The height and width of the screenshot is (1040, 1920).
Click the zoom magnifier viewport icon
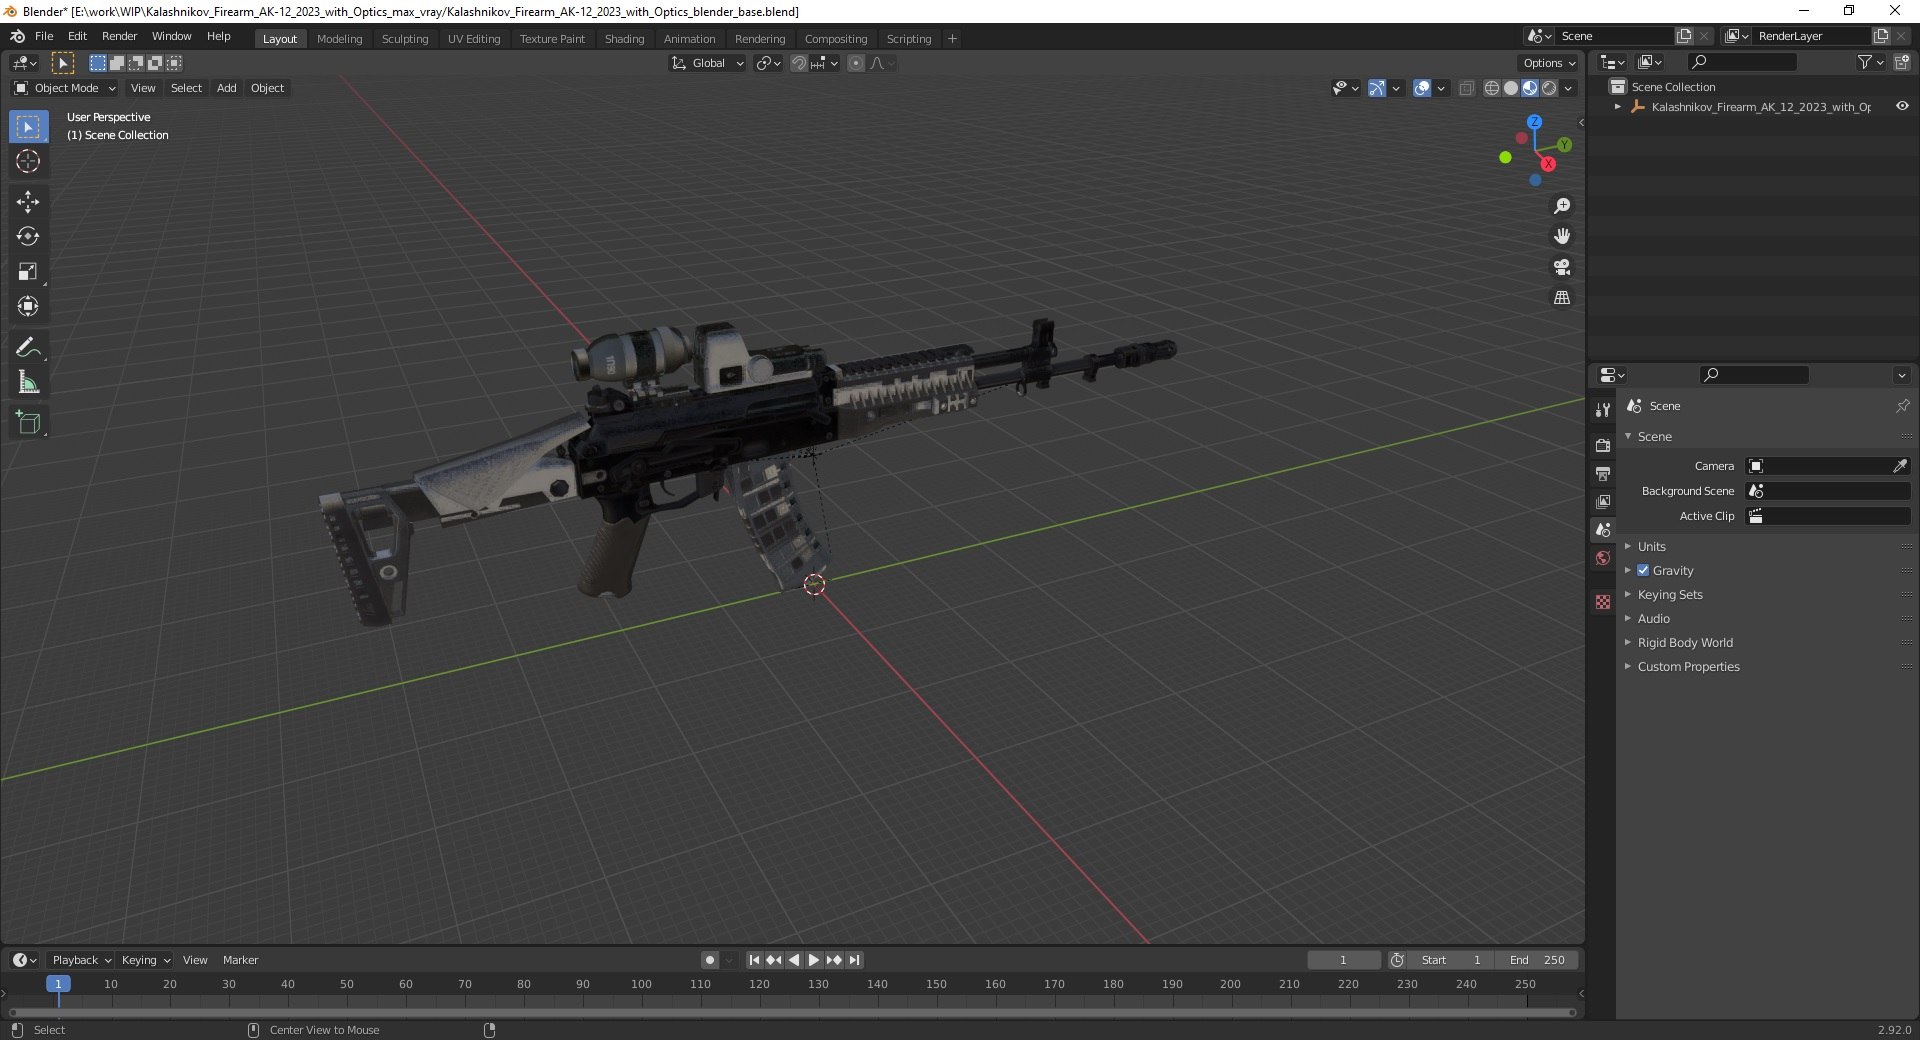pos(1561,206)
